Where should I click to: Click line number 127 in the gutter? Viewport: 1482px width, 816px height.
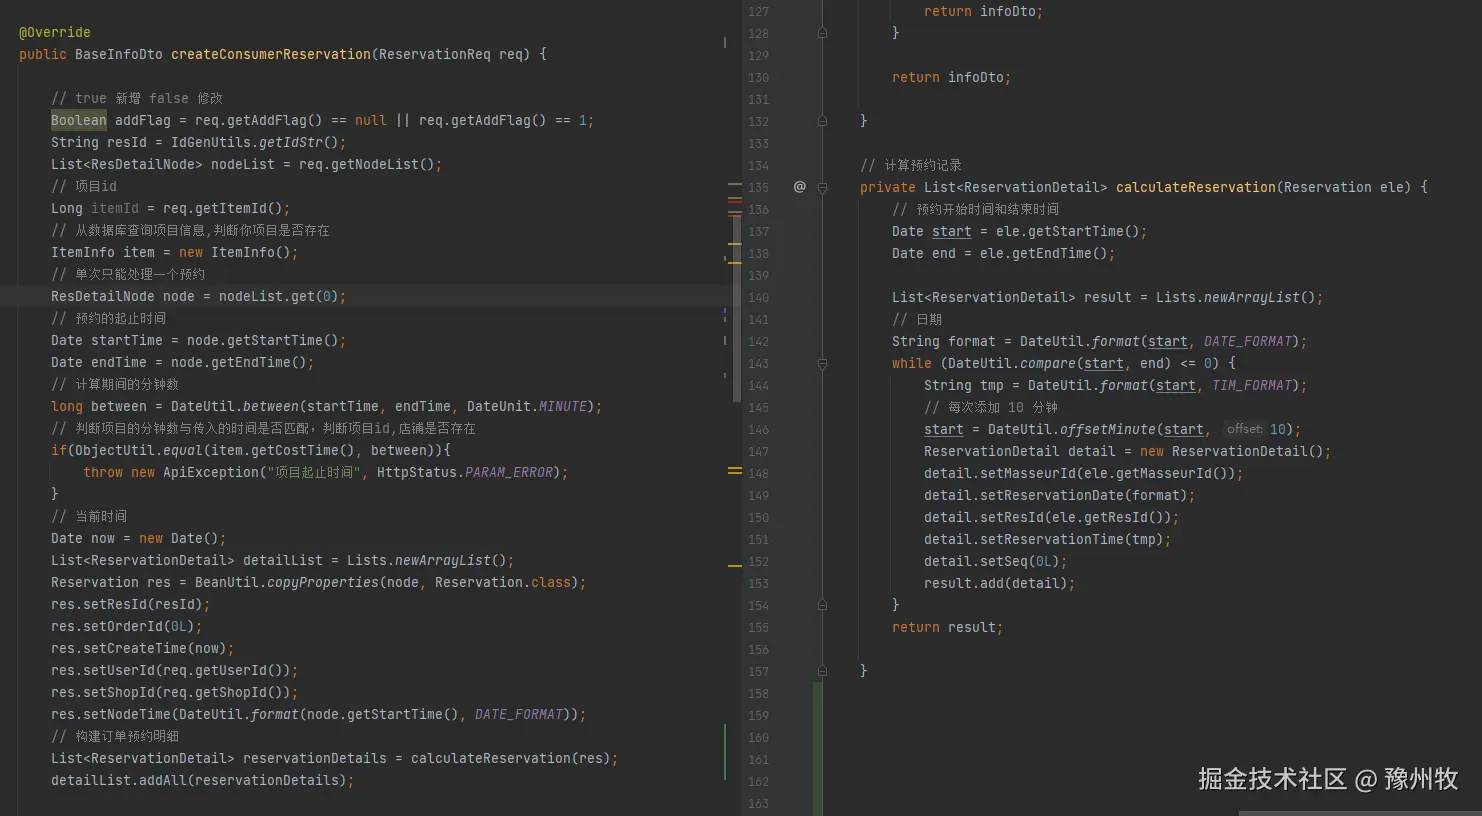[x=758, y=11]
